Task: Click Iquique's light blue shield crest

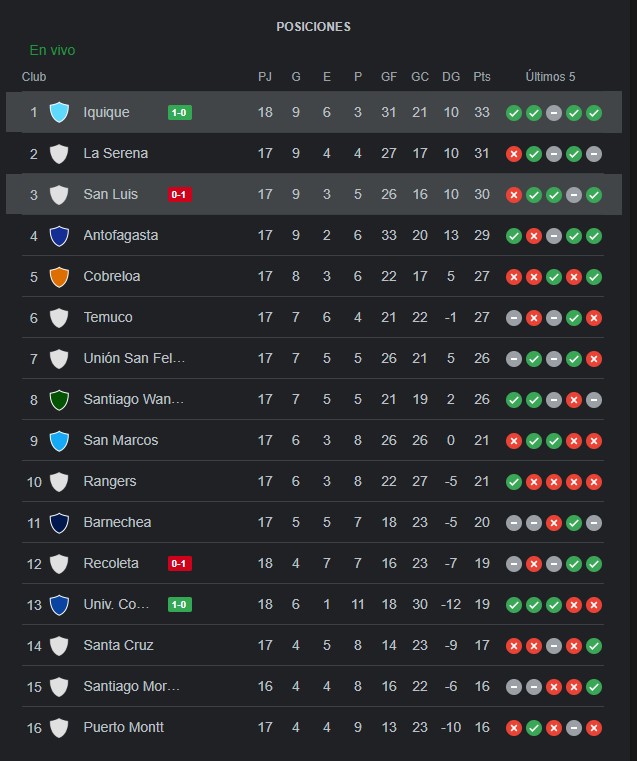Action: click(x=59, y=112)
